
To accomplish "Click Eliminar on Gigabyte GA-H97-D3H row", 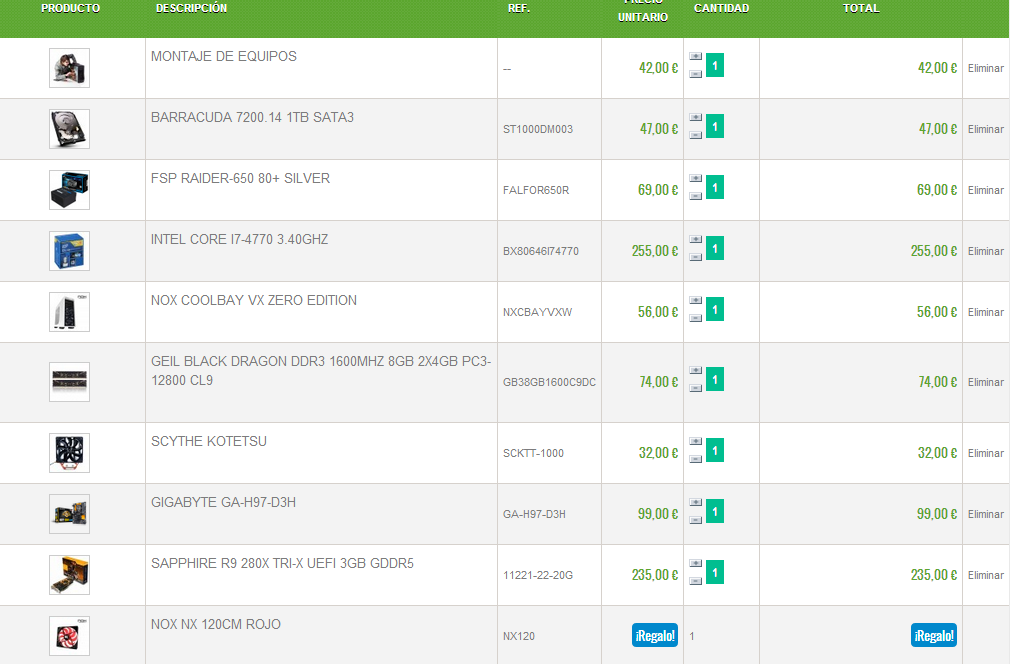I will pos(985,515).
